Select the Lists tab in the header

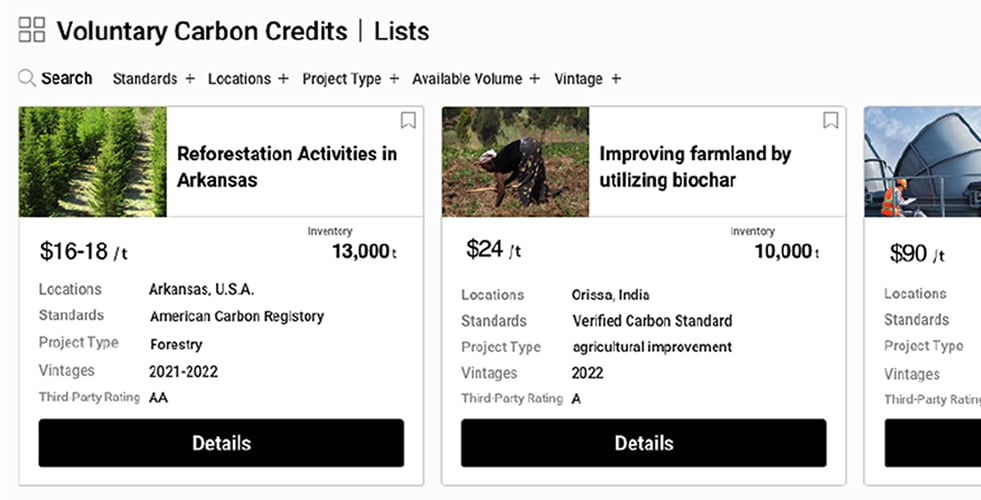(402, 31)
